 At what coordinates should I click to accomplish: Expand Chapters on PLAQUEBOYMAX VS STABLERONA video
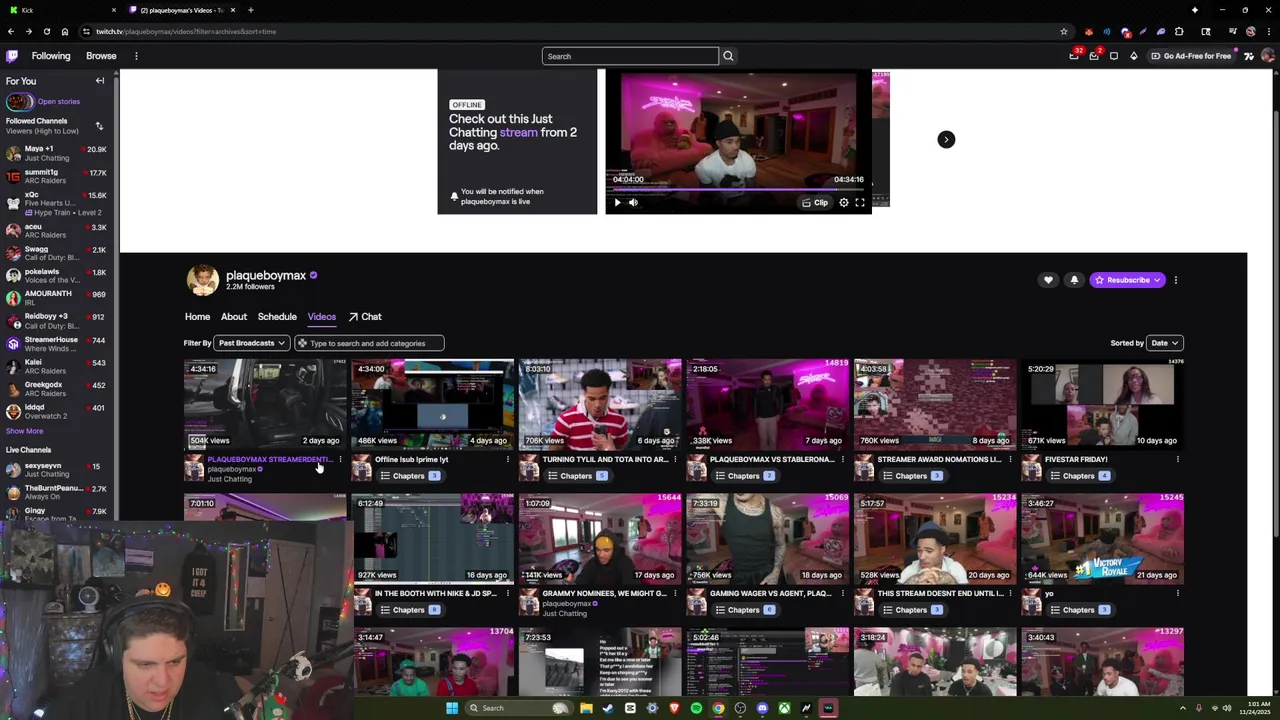pos(744,476)
